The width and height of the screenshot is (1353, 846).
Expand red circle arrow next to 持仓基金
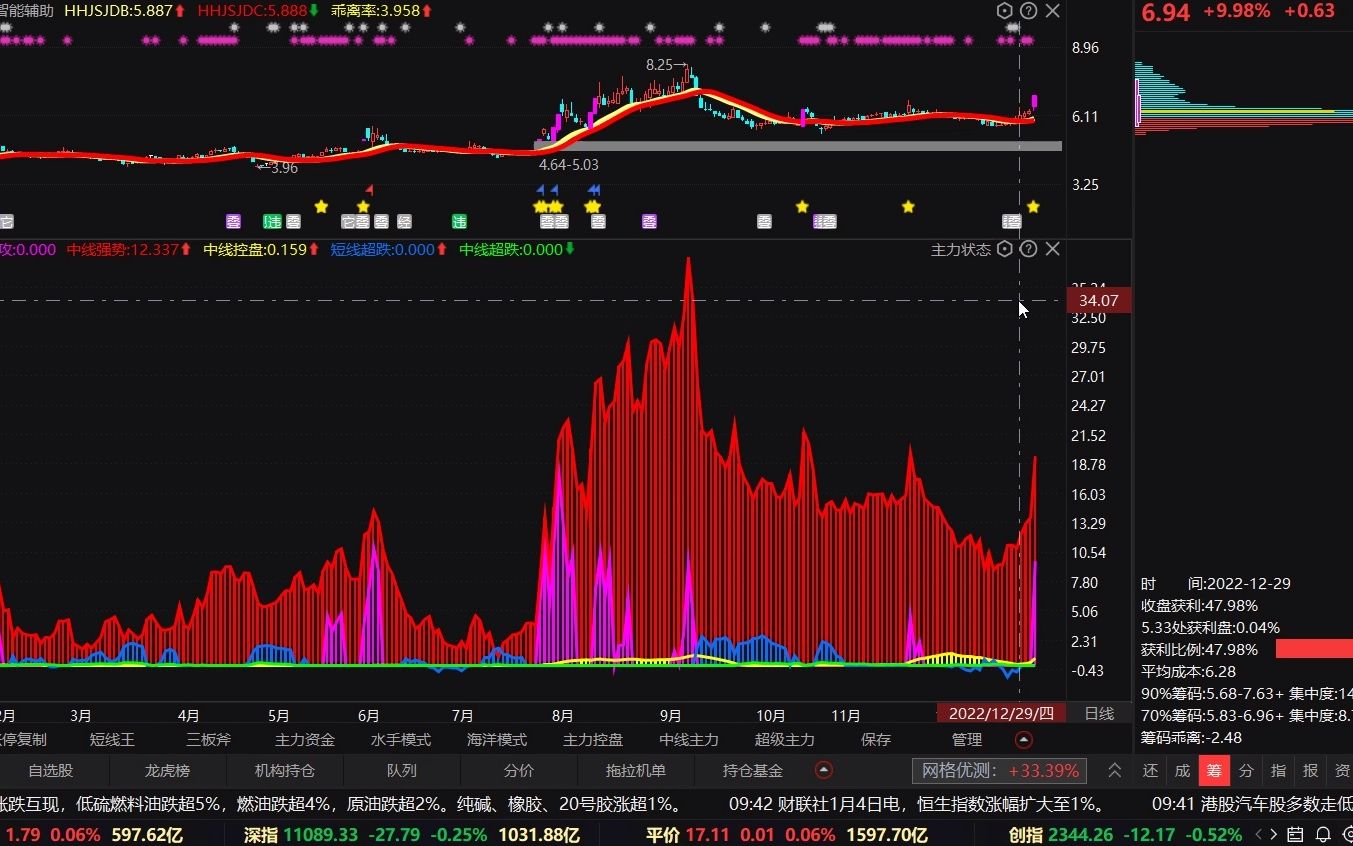coord(824,770)
